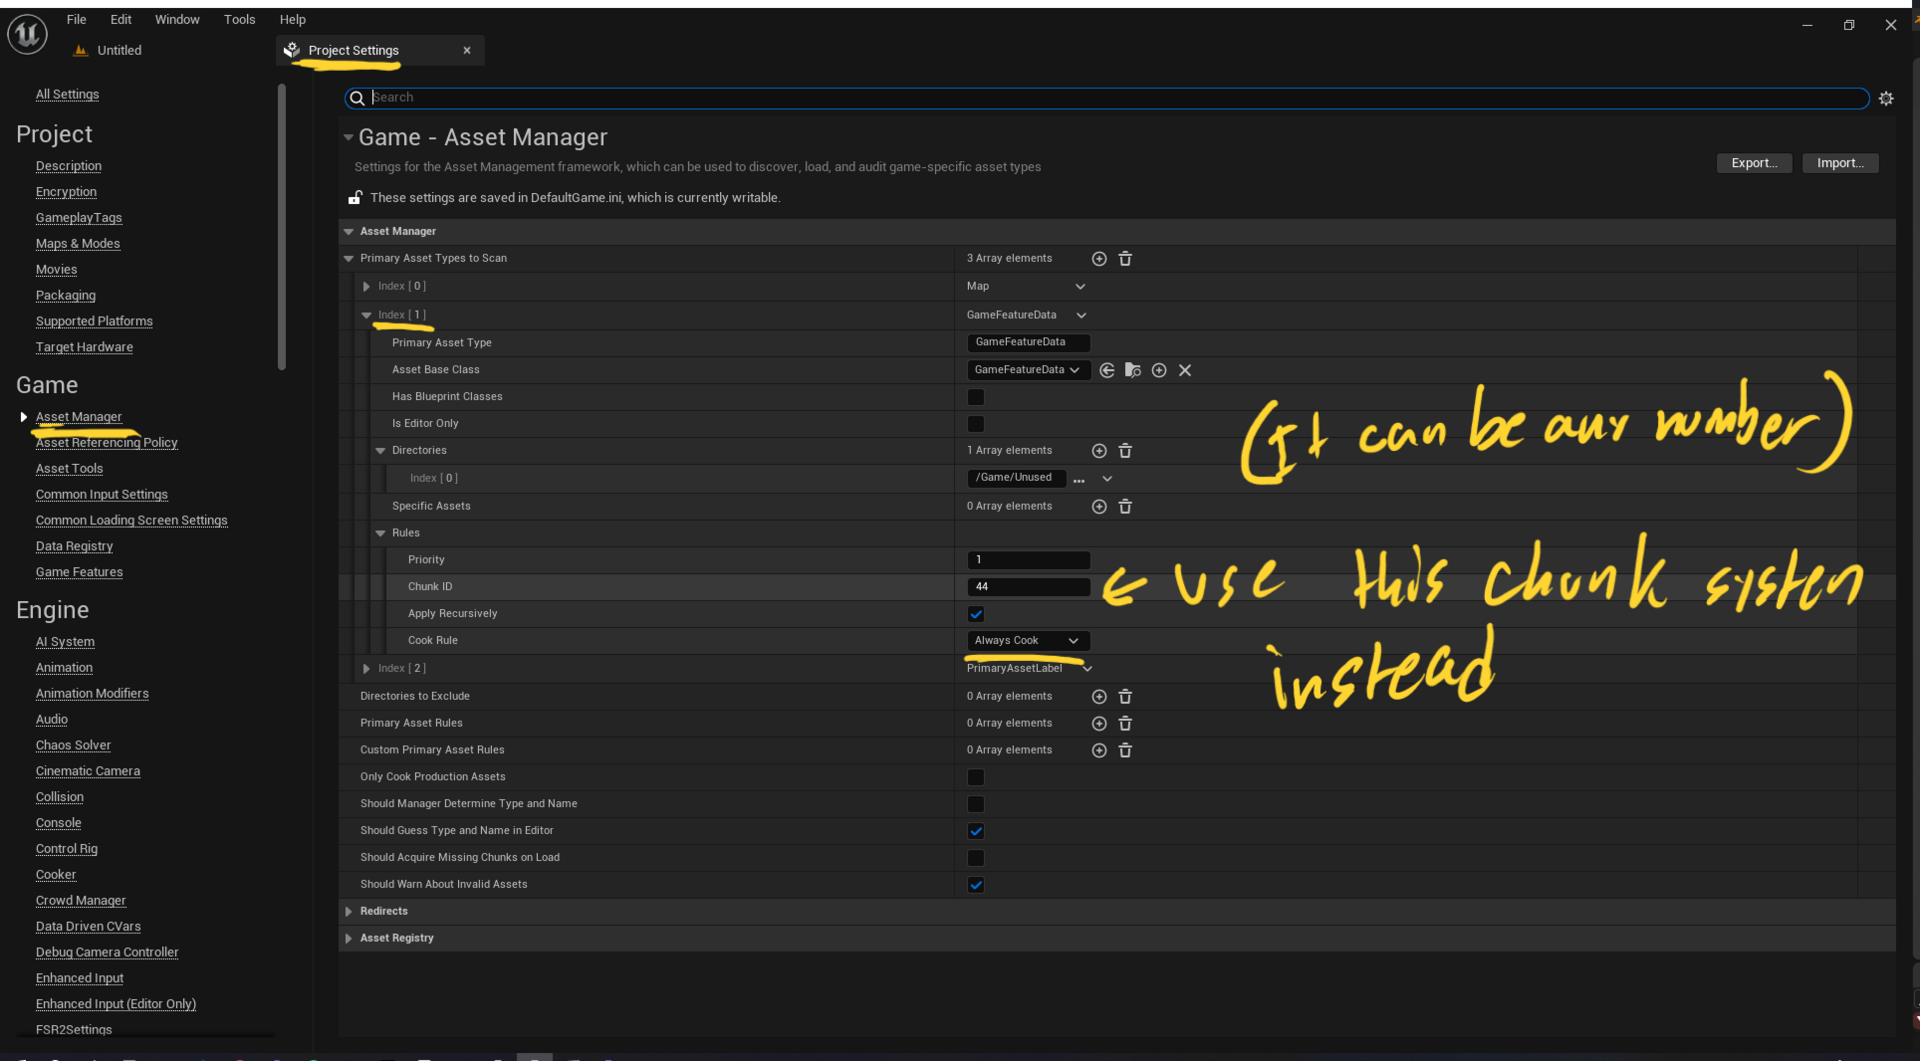The width and height of the screenshot is (1920, 1061).
Task: Open the Window menu
Action: (x=177, y=19)
